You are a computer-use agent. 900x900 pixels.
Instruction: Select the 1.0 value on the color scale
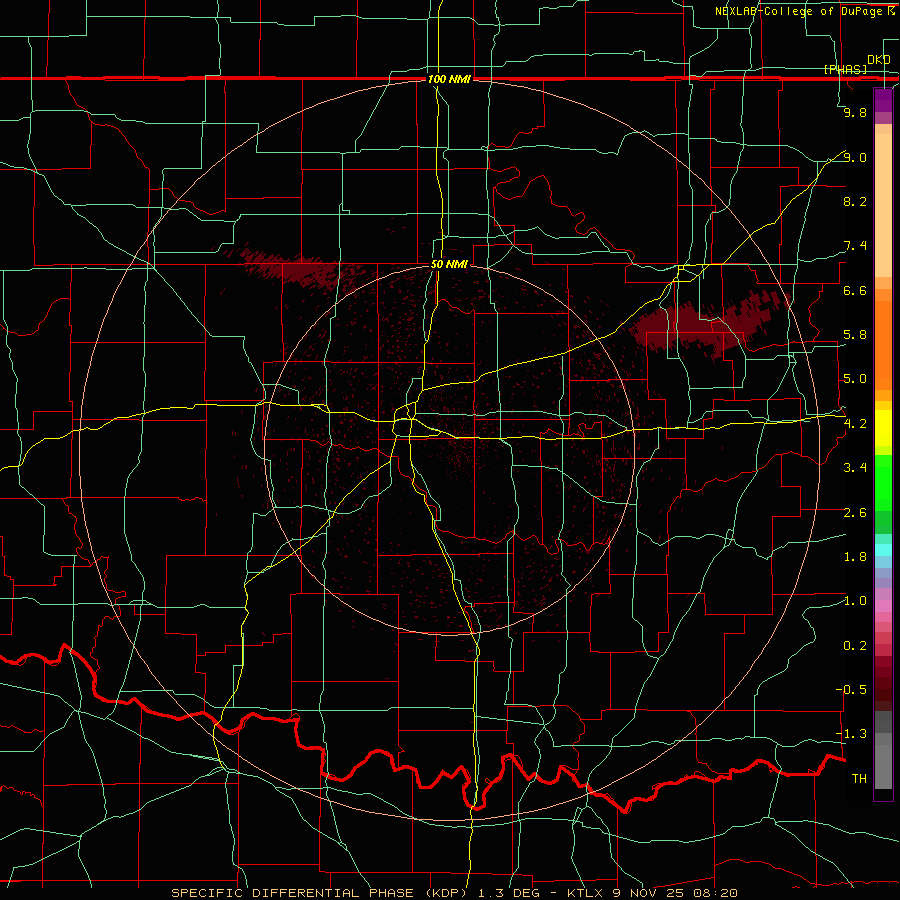point(855,601)
